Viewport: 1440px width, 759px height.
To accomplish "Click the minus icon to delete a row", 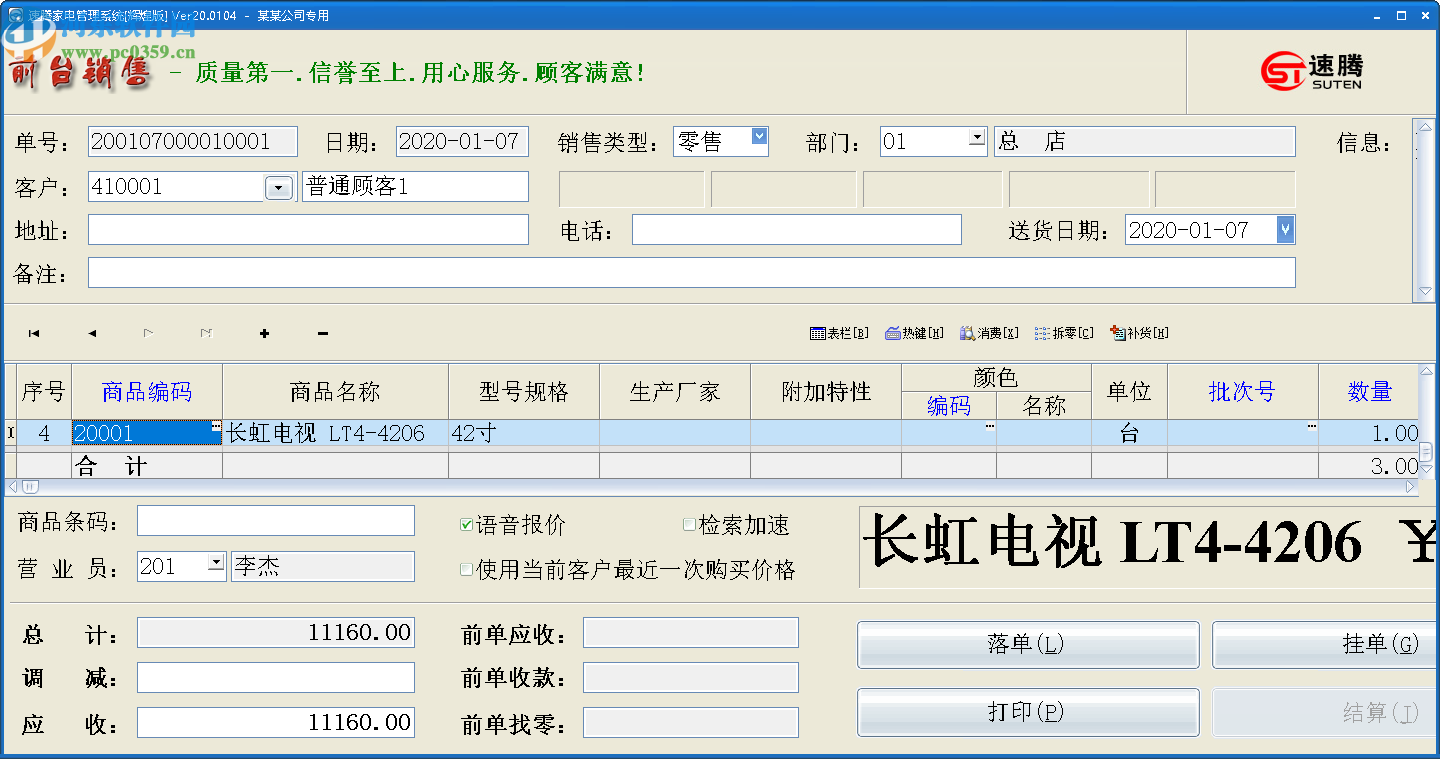I will [x=322, y=333].
